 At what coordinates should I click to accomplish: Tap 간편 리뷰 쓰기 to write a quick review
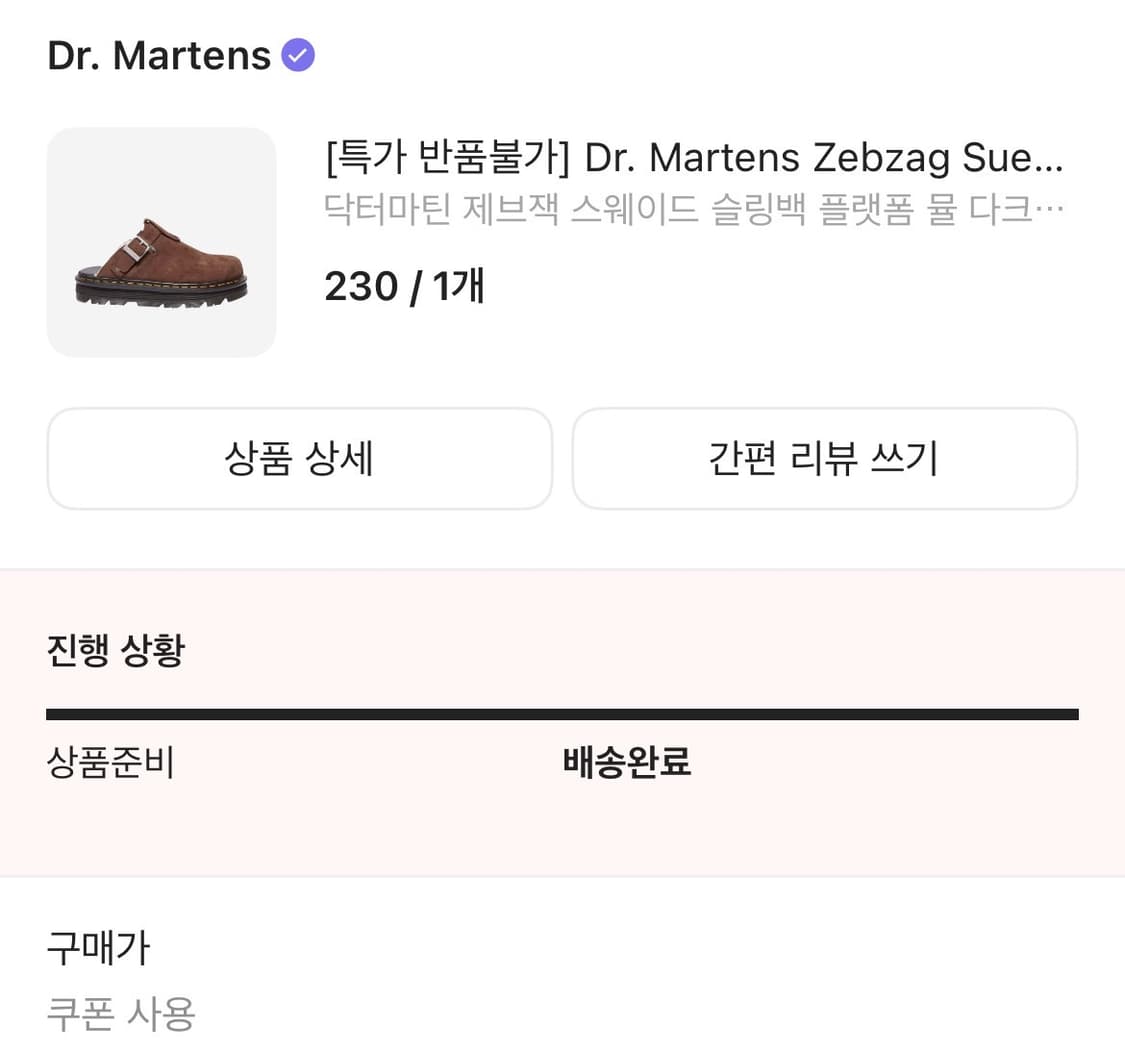coord(824,458)
